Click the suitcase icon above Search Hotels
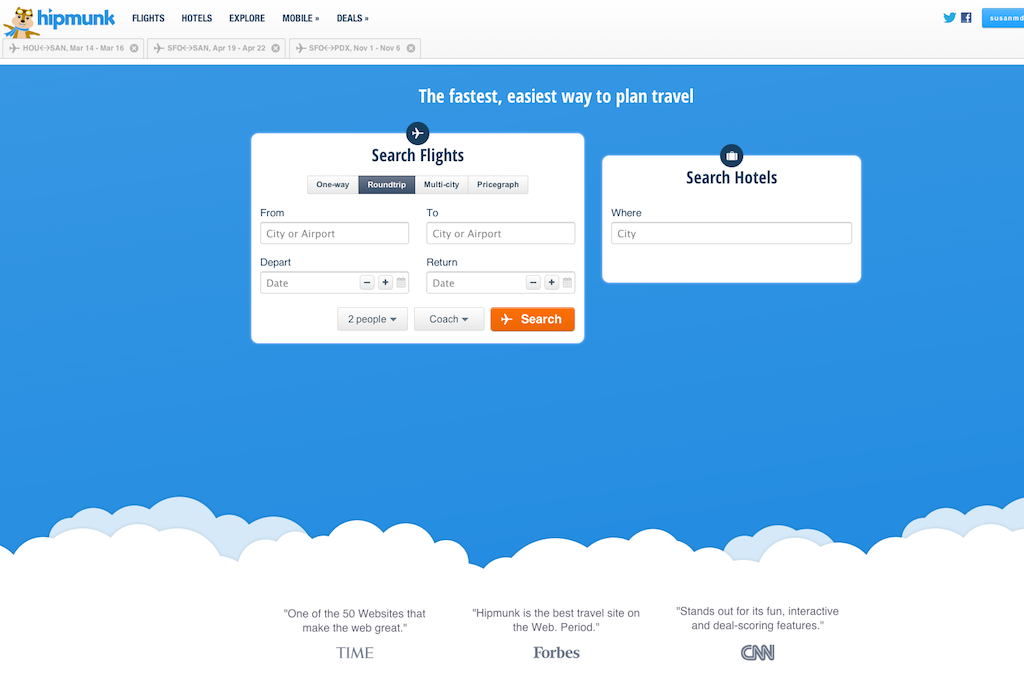 click(x=731, y=157)
